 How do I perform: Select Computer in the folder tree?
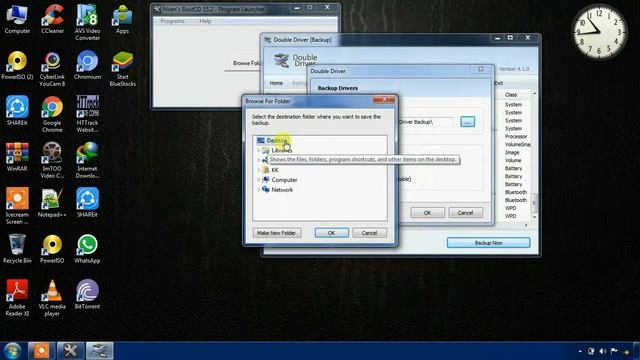click(x=284, y=180)
